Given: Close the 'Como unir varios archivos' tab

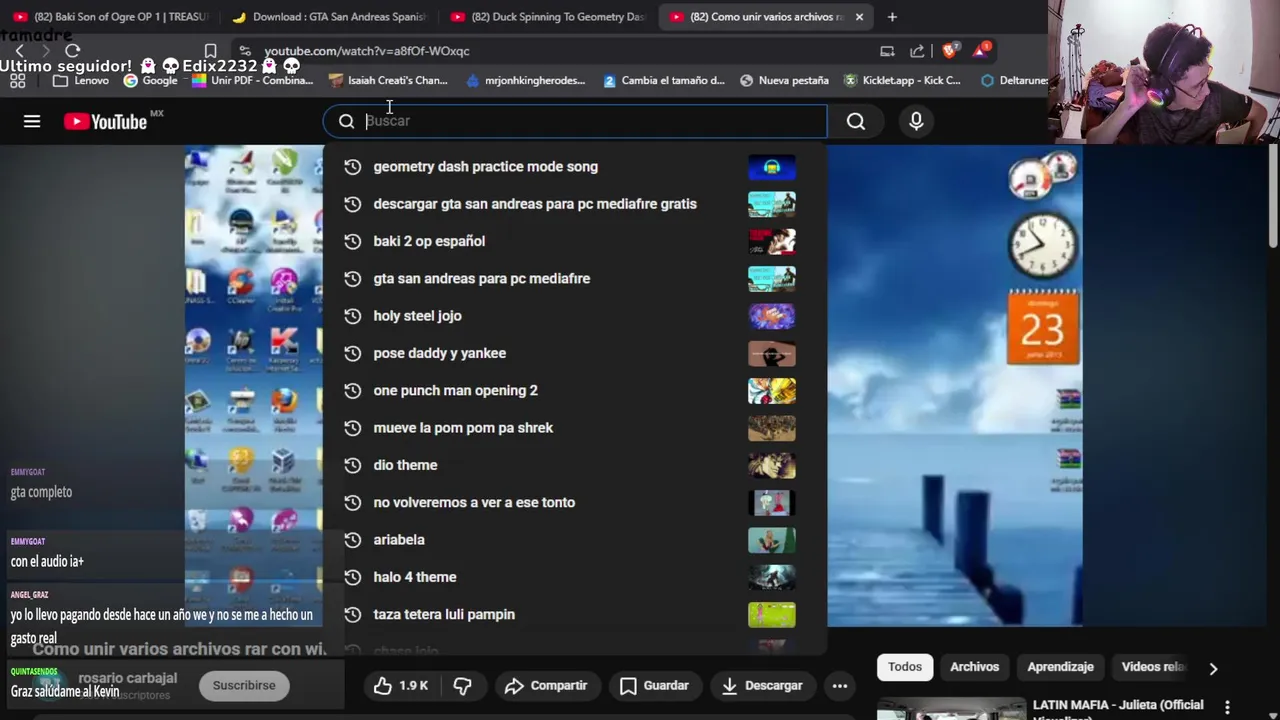Looking at the screenshot, I should click(859, 17).
